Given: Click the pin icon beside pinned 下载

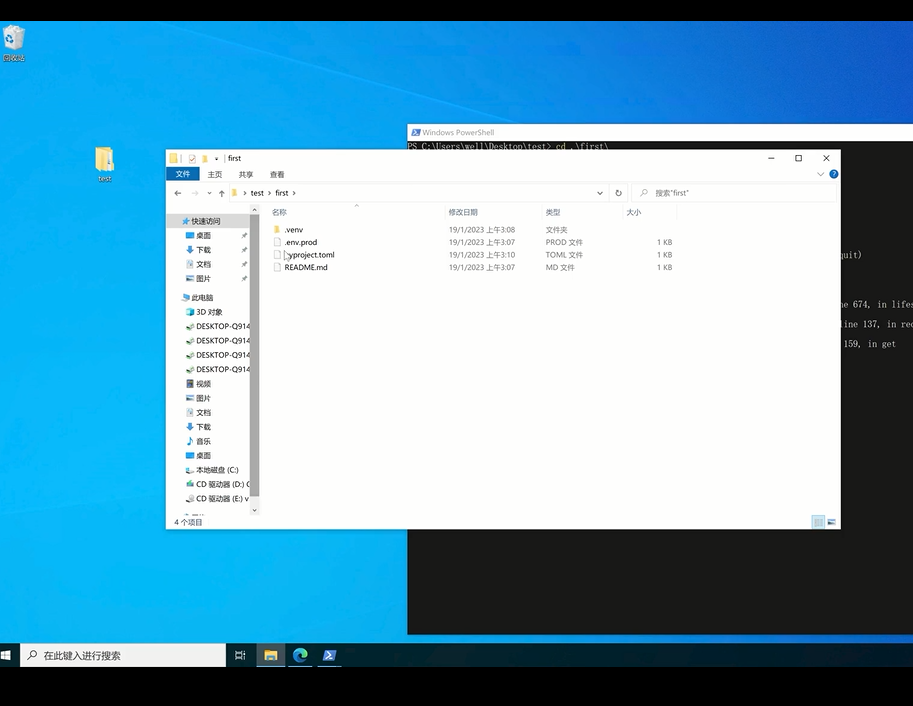Looking at the screenshot, I should coord(244,250).
